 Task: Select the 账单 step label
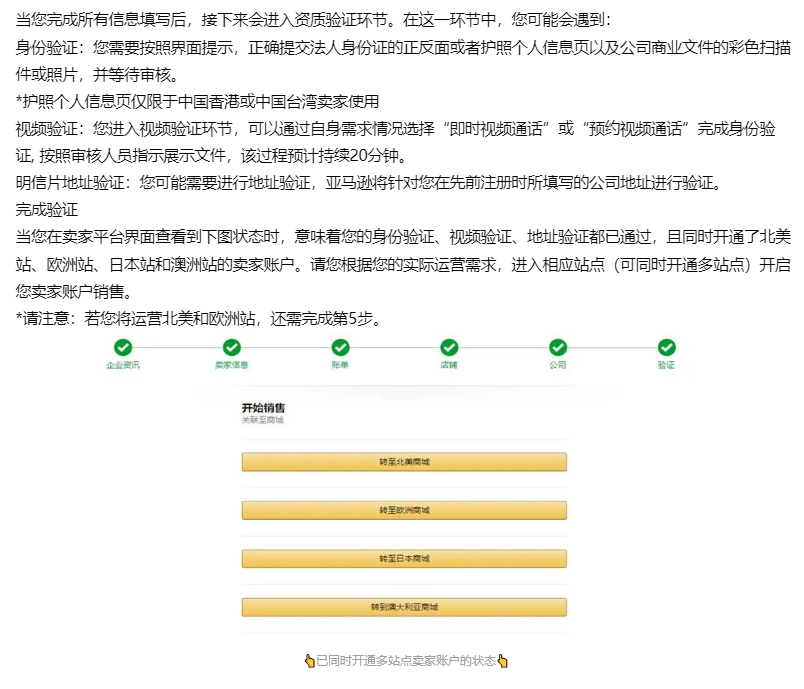click(x=340, y=365)
